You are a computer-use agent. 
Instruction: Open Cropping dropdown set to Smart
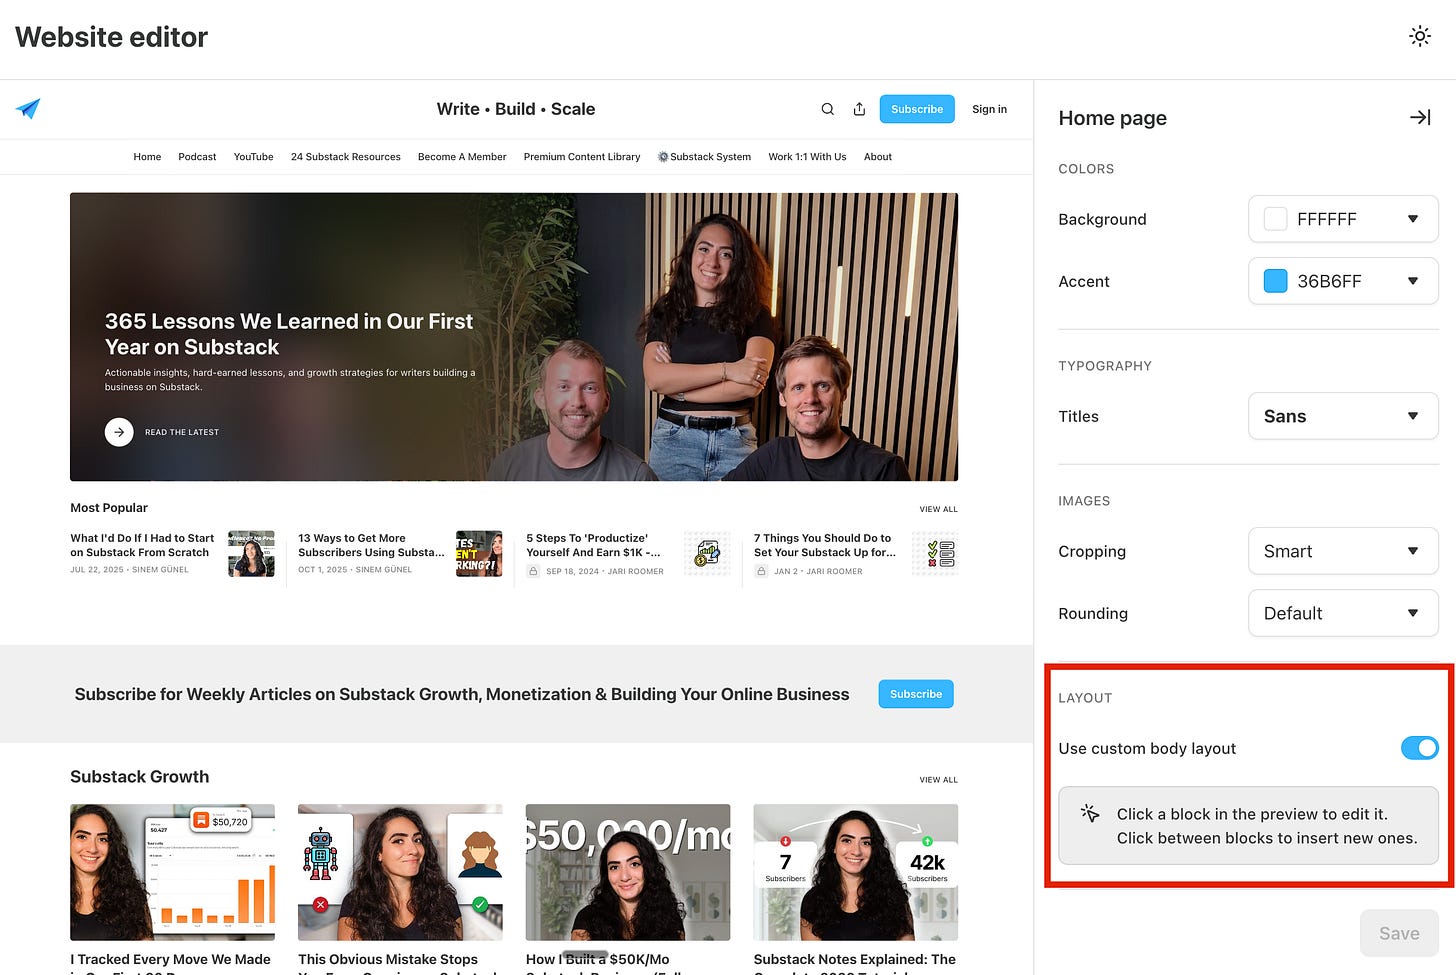pyautogui.click(x=1343, y=551)
